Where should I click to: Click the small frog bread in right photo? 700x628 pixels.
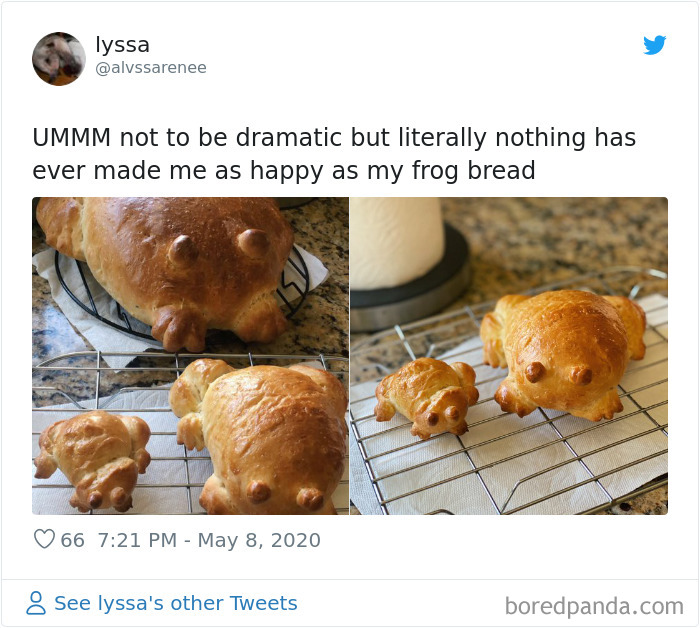(427, 397)
